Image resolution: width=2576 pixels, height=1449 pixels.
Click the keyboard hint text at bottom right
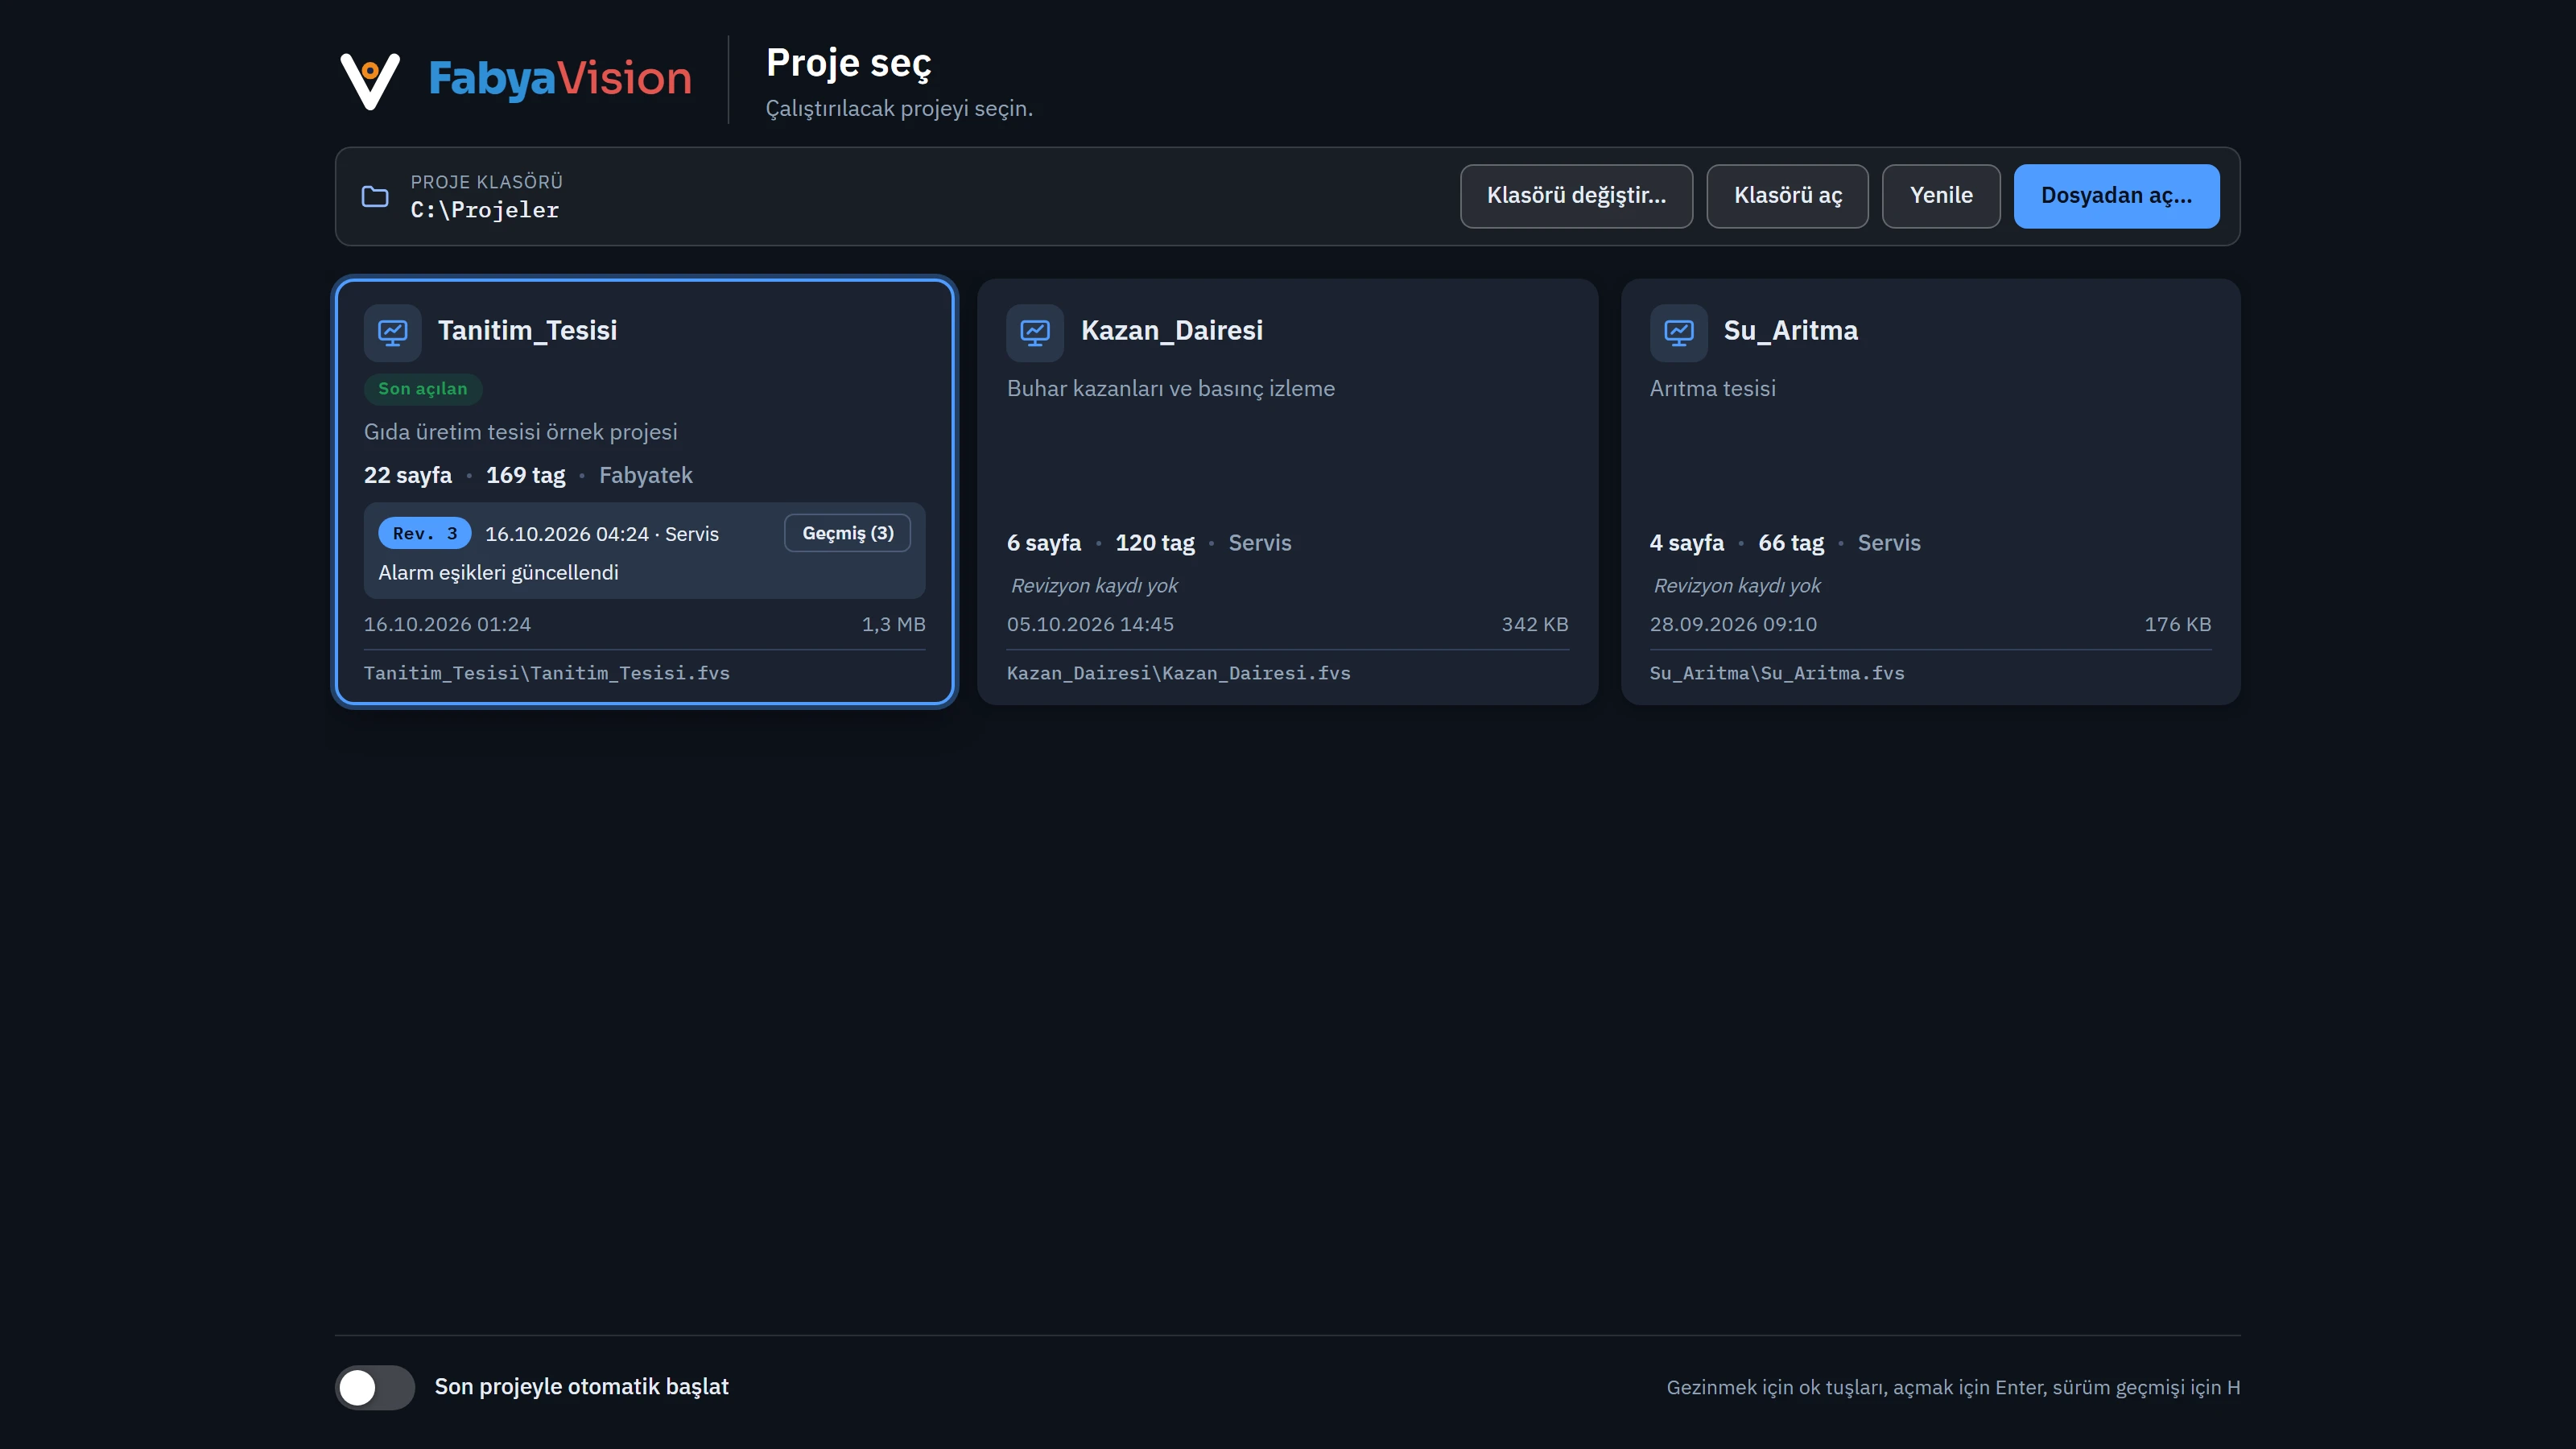pyautogui.click(x=1953, y=1388)
